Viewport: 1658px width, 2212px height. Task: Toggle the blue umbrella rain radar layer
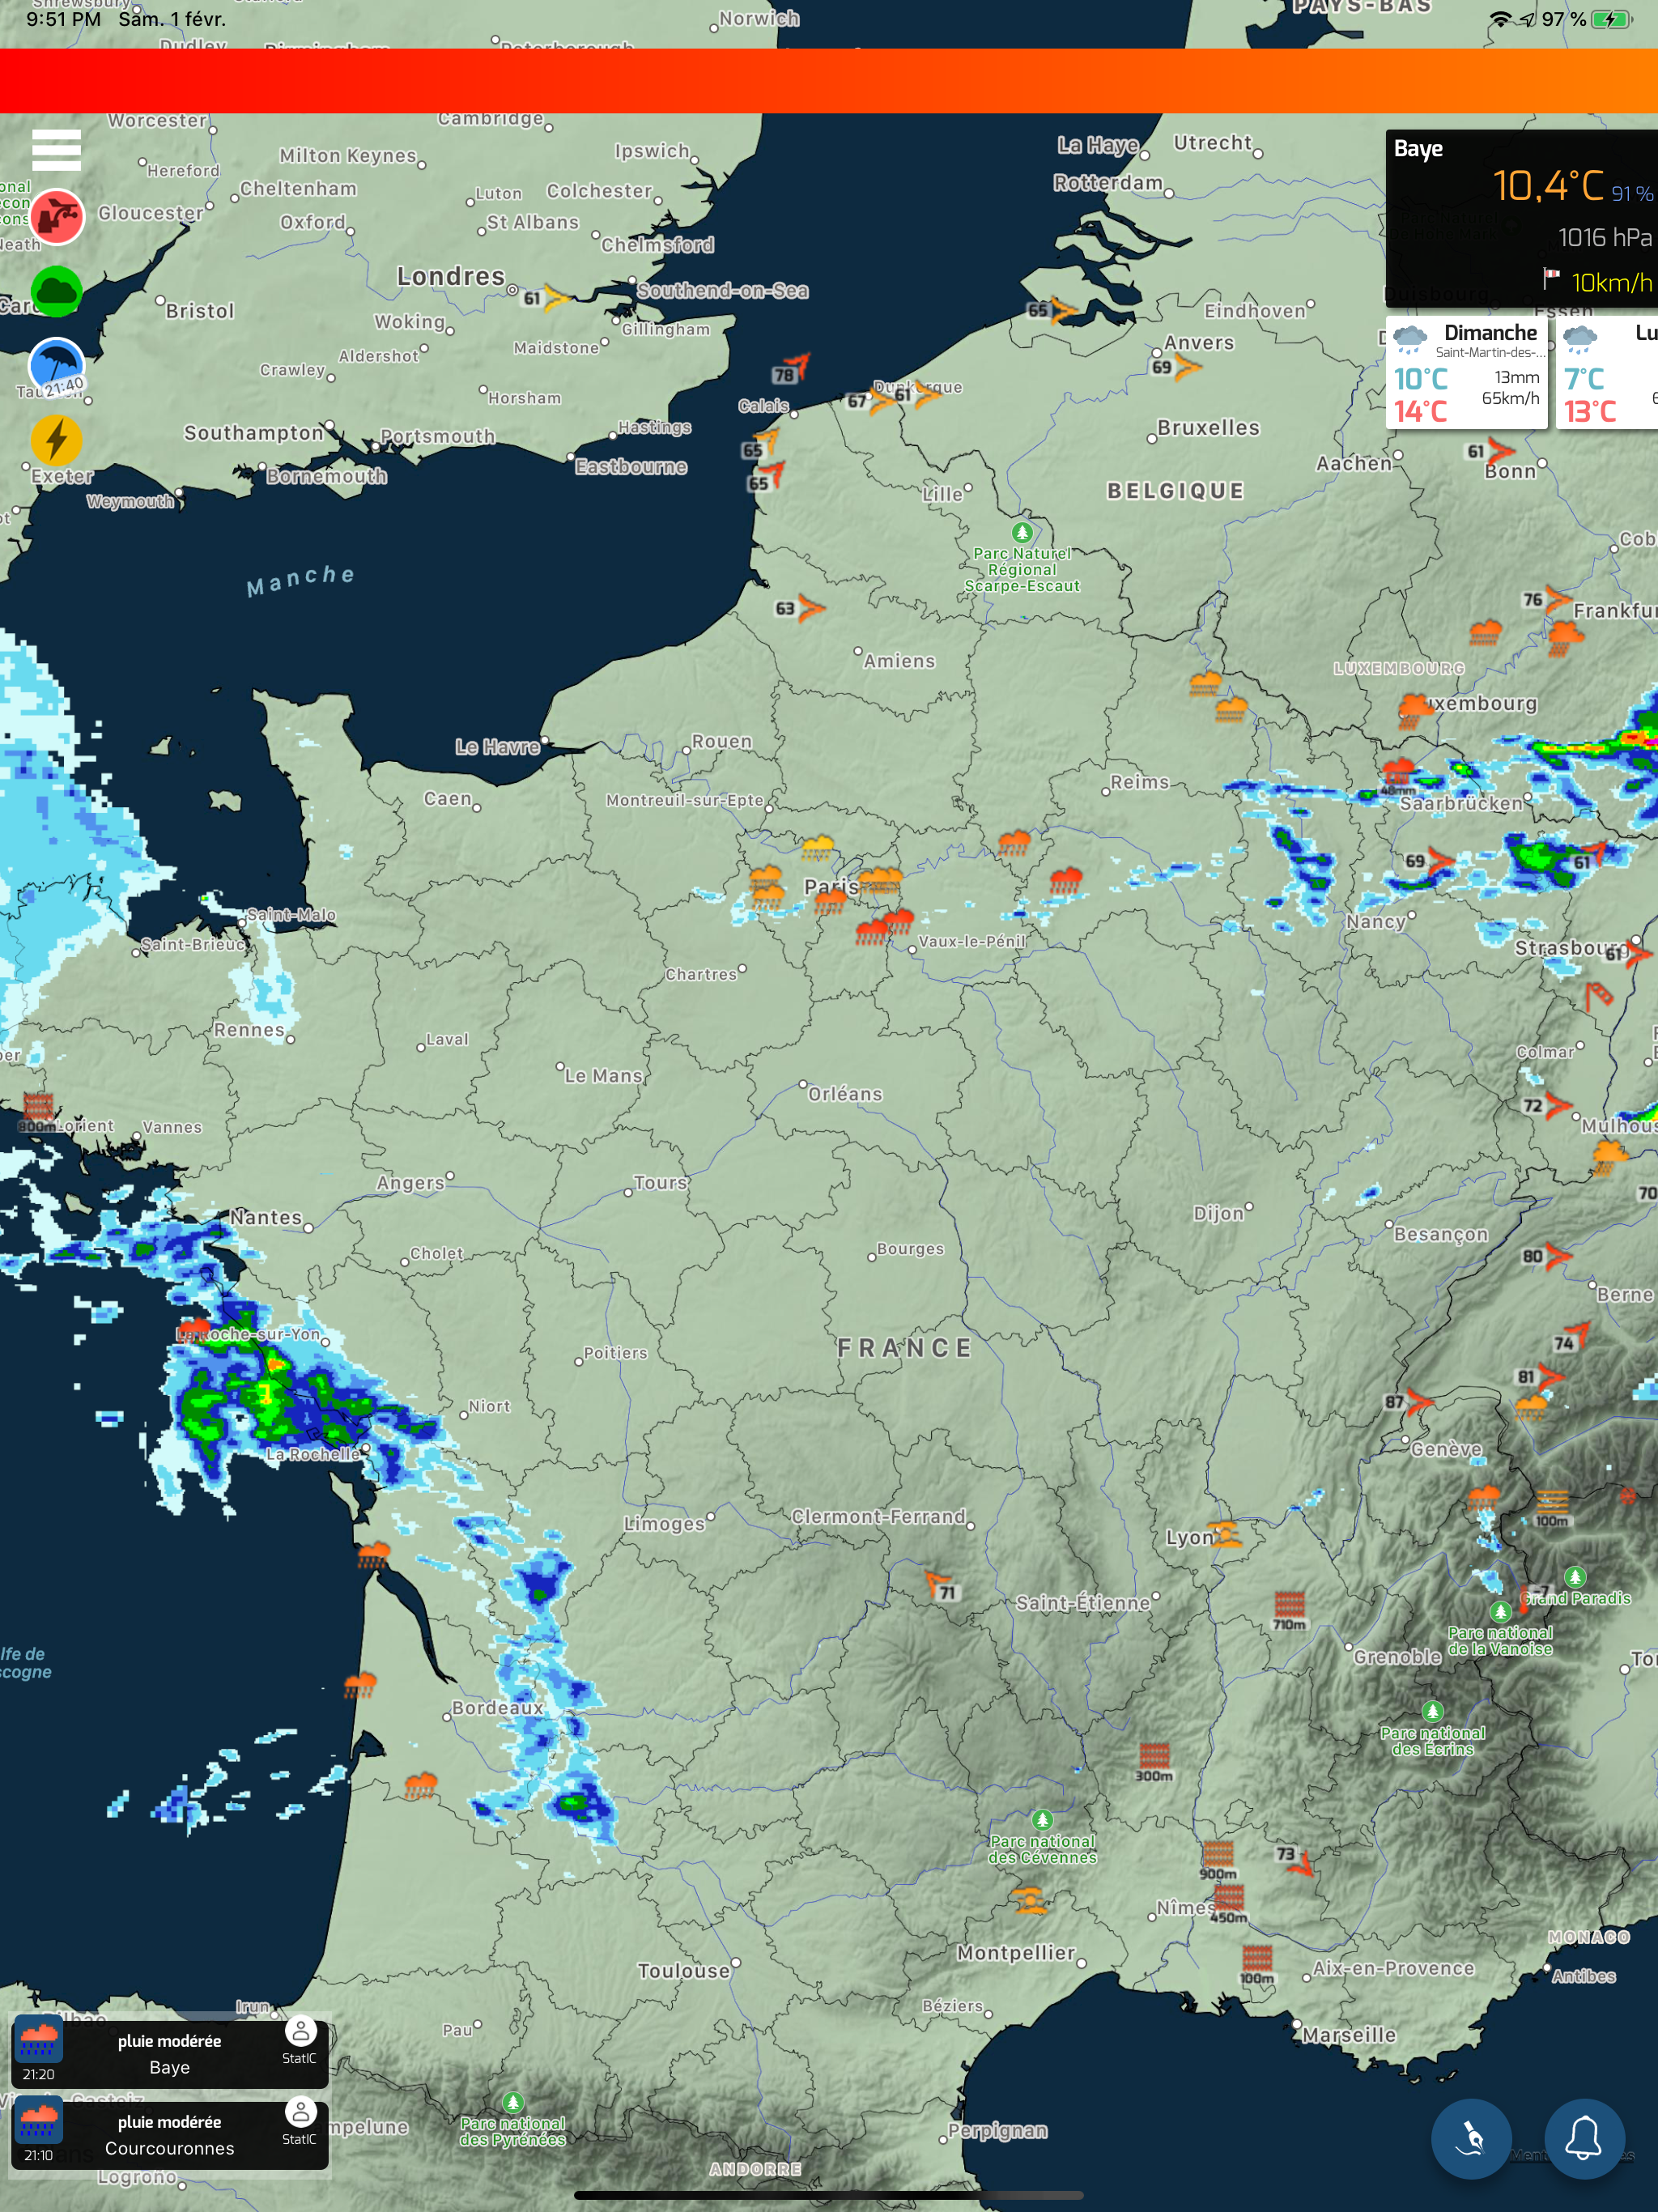click(57, 366)
